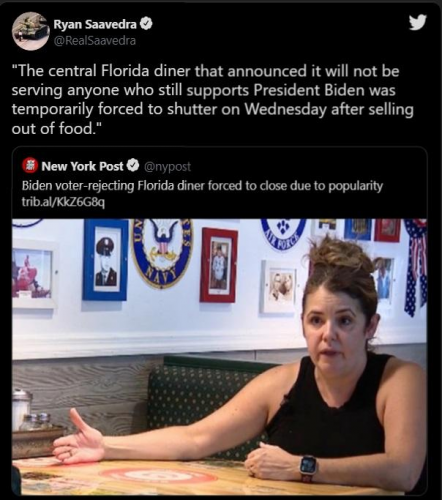Open Ryan Saavedra's profile avatar
The height and width of the screenshot is (500, 442).
[x=31, y=31]
